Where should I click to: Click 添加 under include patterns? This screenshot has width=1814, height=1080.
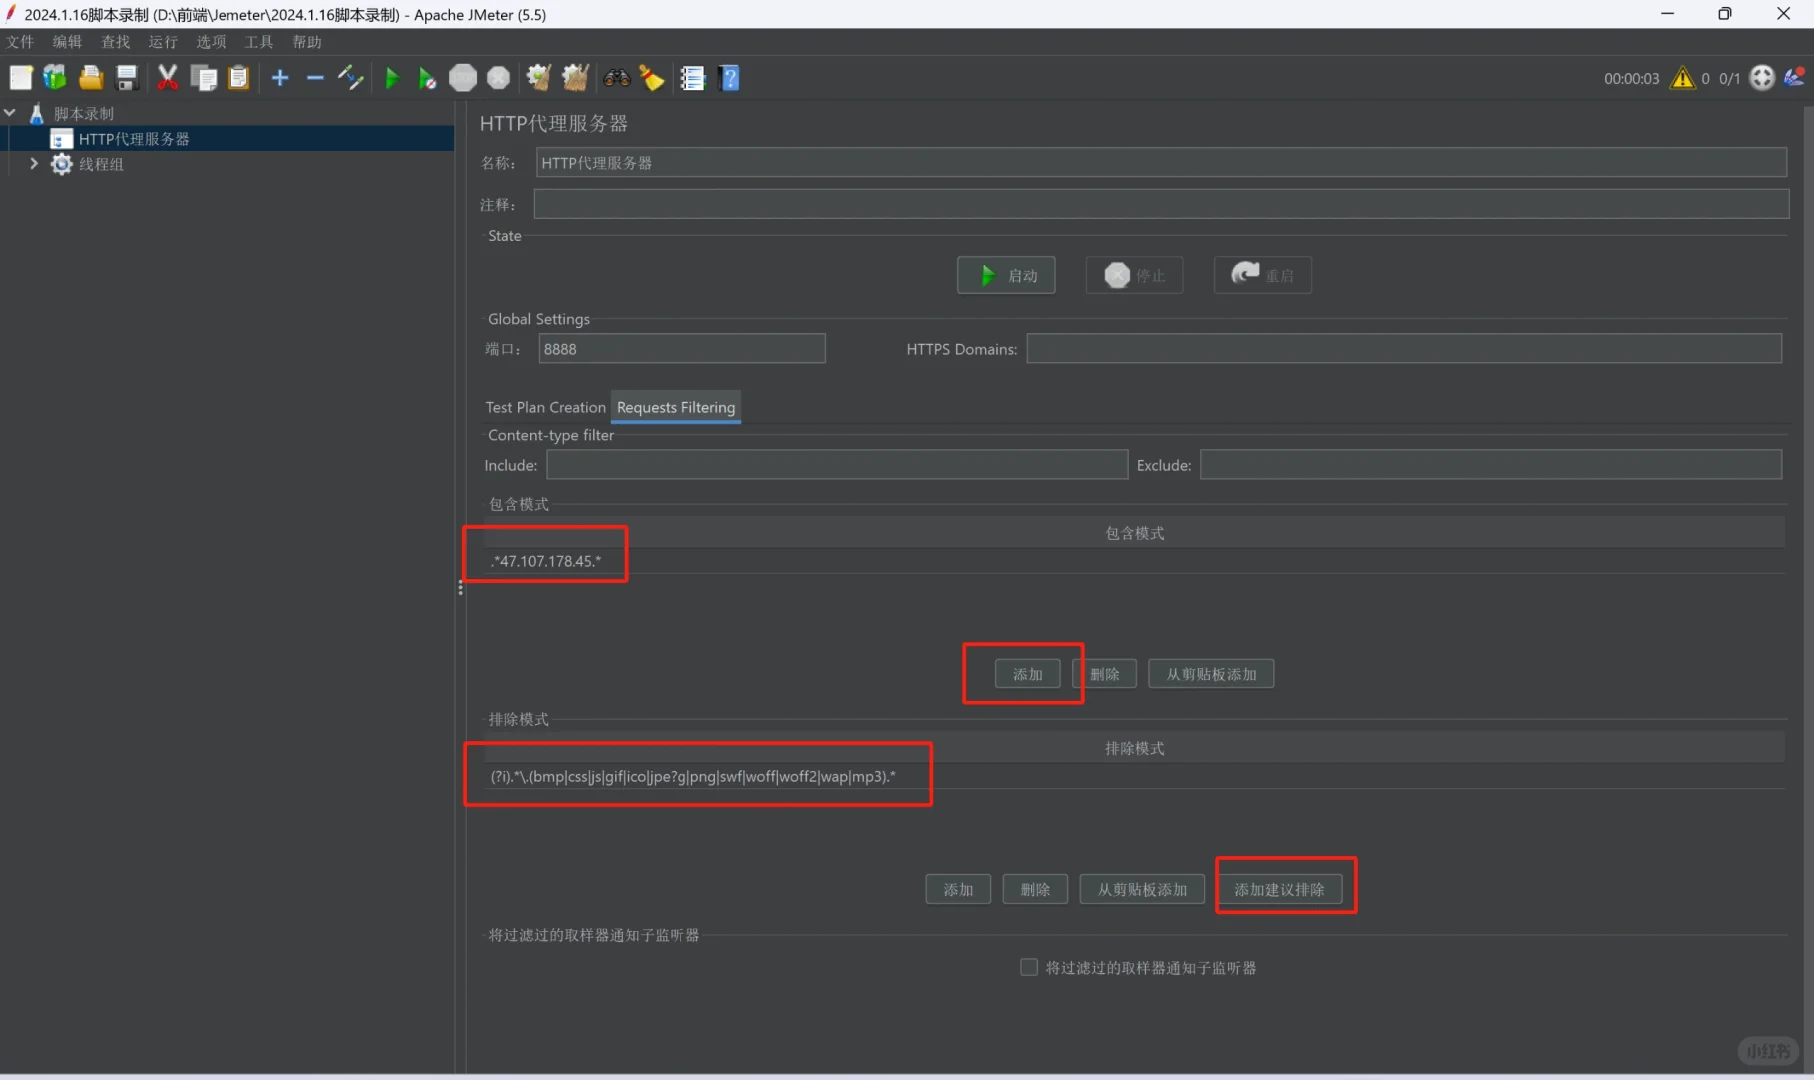coord(1027,674)
